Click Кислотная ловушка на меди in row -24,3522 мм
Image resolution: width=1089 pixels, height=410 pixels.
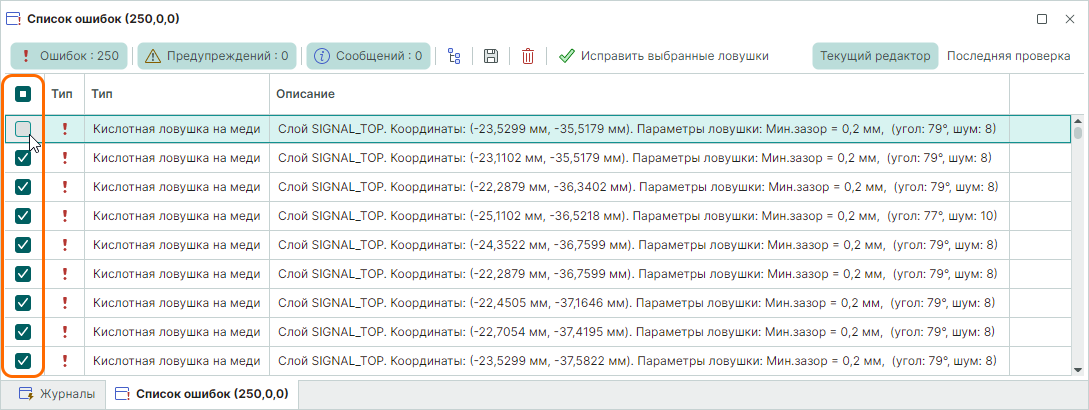(176, 245)
